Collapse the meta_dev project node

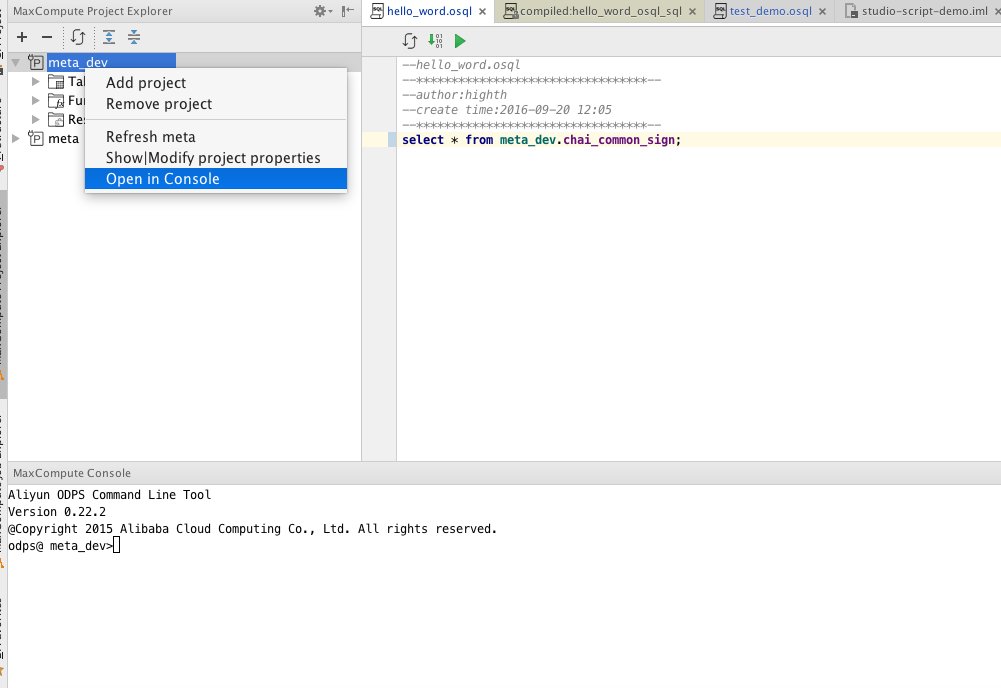[16, 63]
